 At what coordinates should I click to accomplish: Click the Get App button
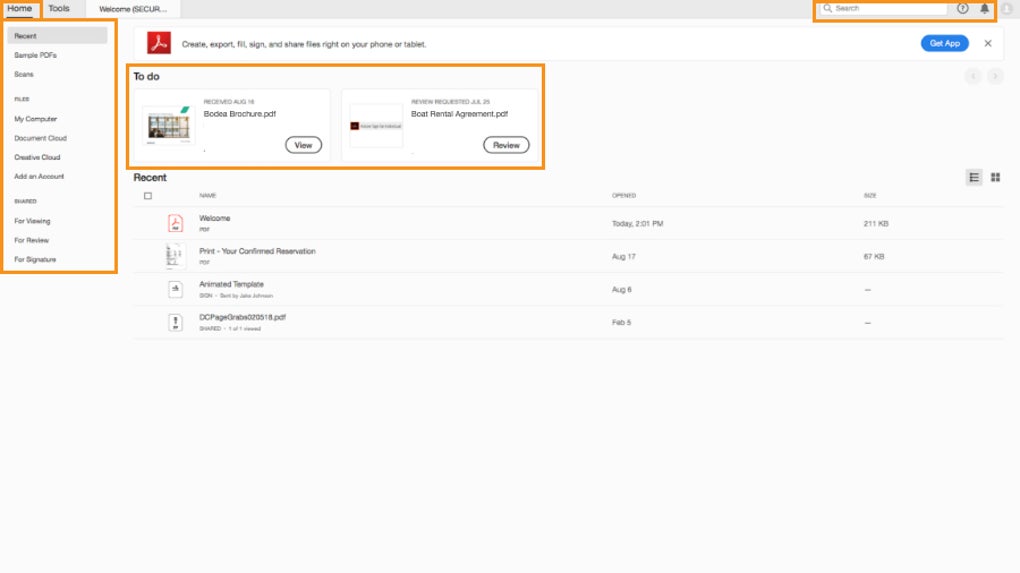point(945,44)
